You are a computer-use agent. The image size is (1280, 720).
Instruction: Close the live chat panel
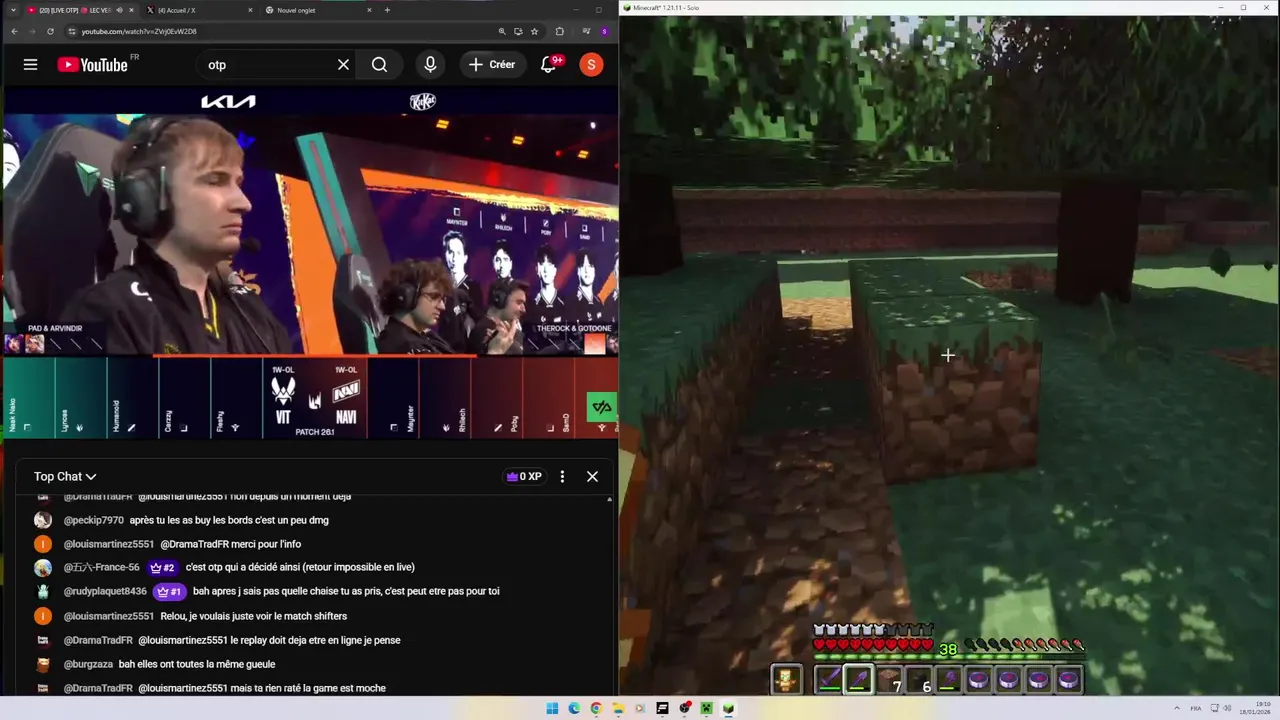(x=592, y=477)
